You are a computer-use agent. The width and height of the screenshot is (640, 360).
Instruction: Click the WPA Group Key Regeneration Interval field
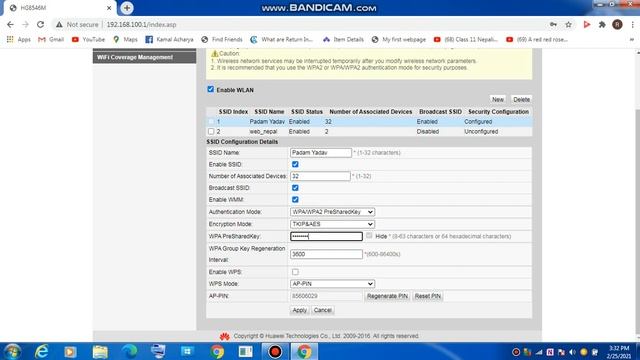326,254
